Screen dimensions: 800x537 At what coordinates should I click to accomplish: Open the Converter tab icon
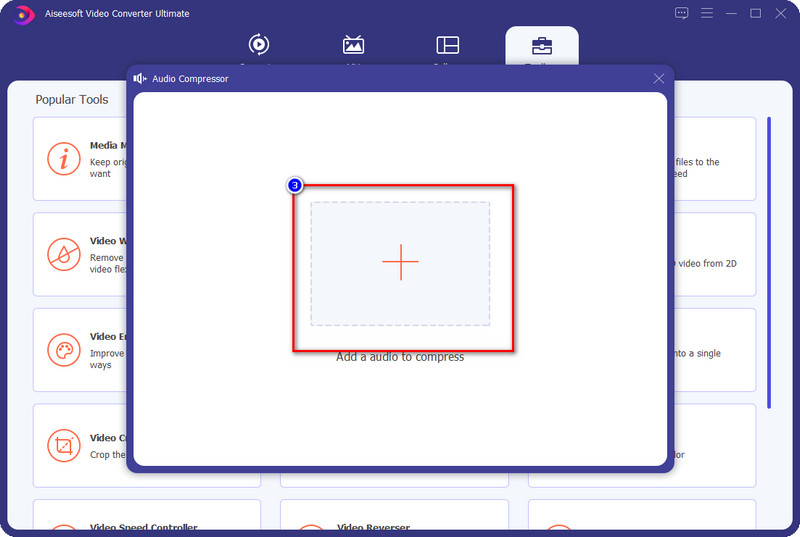pyautogui.click(x=259, y=45)
